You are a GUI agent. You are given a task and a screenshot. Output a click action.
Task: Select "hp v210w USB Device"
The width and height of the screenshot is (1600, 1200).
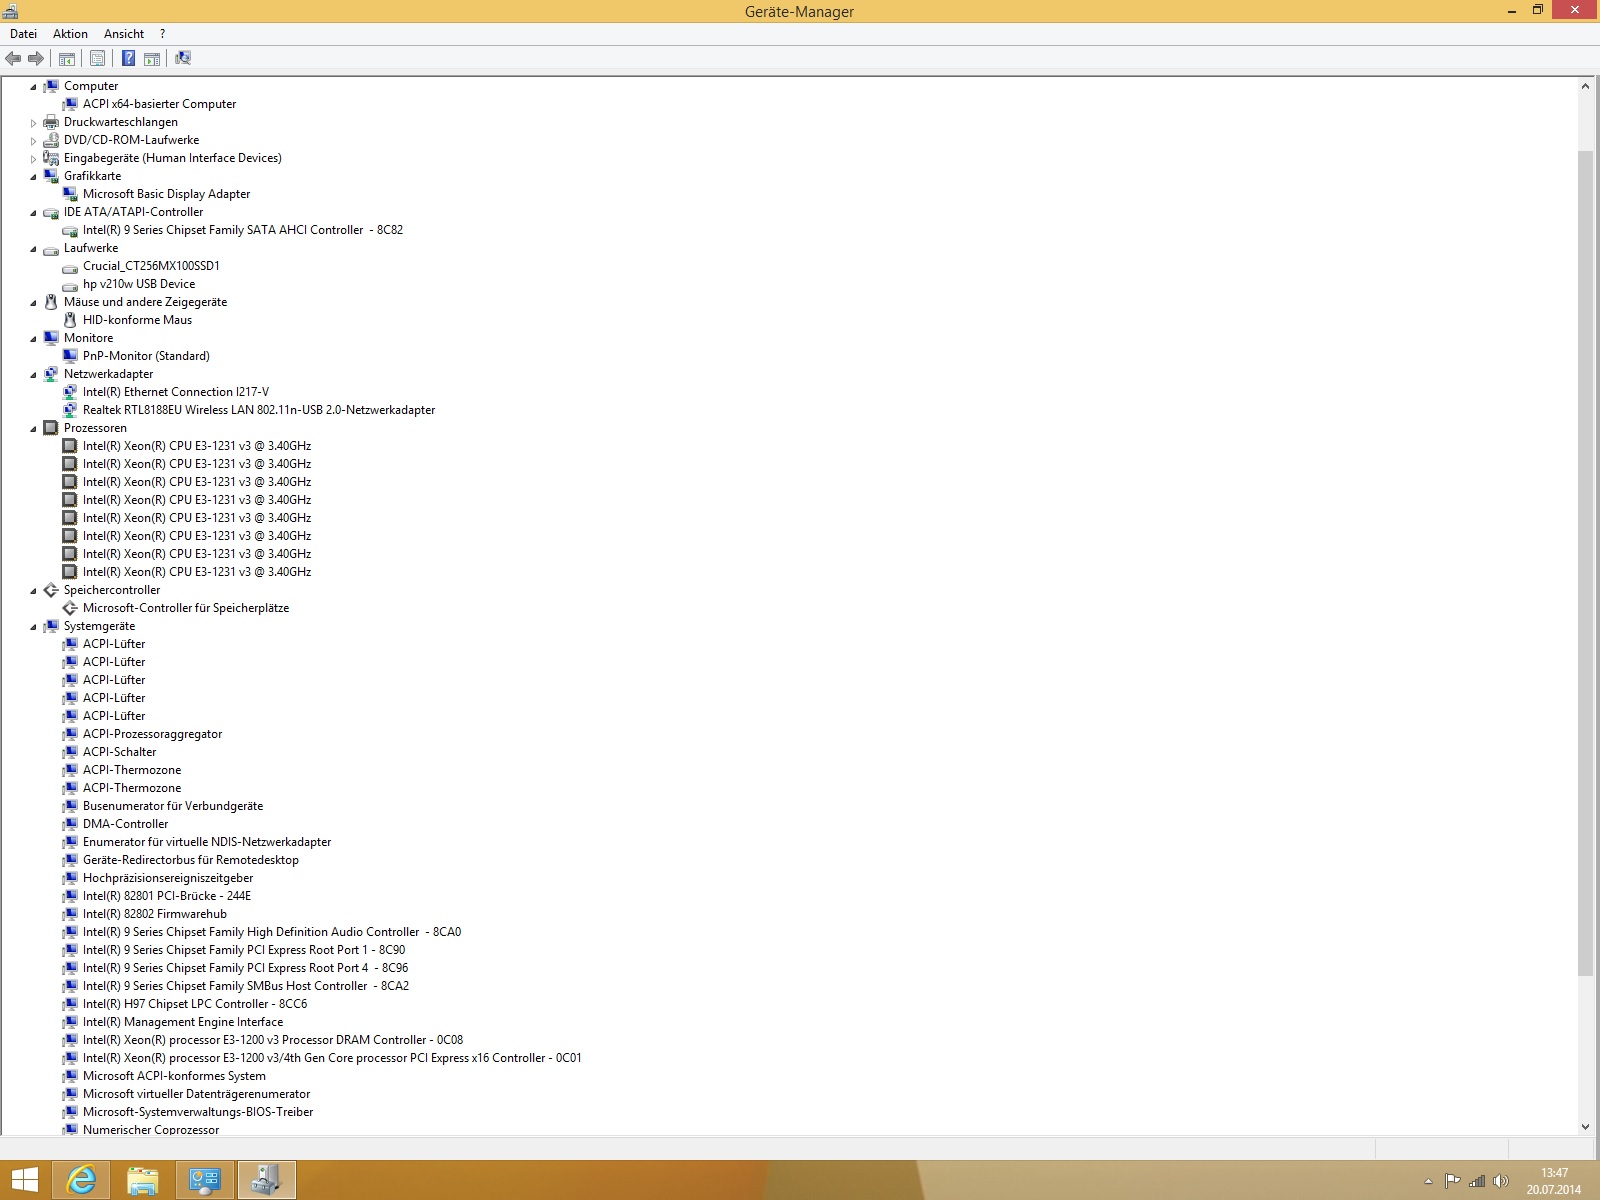(x=139, y=284)
